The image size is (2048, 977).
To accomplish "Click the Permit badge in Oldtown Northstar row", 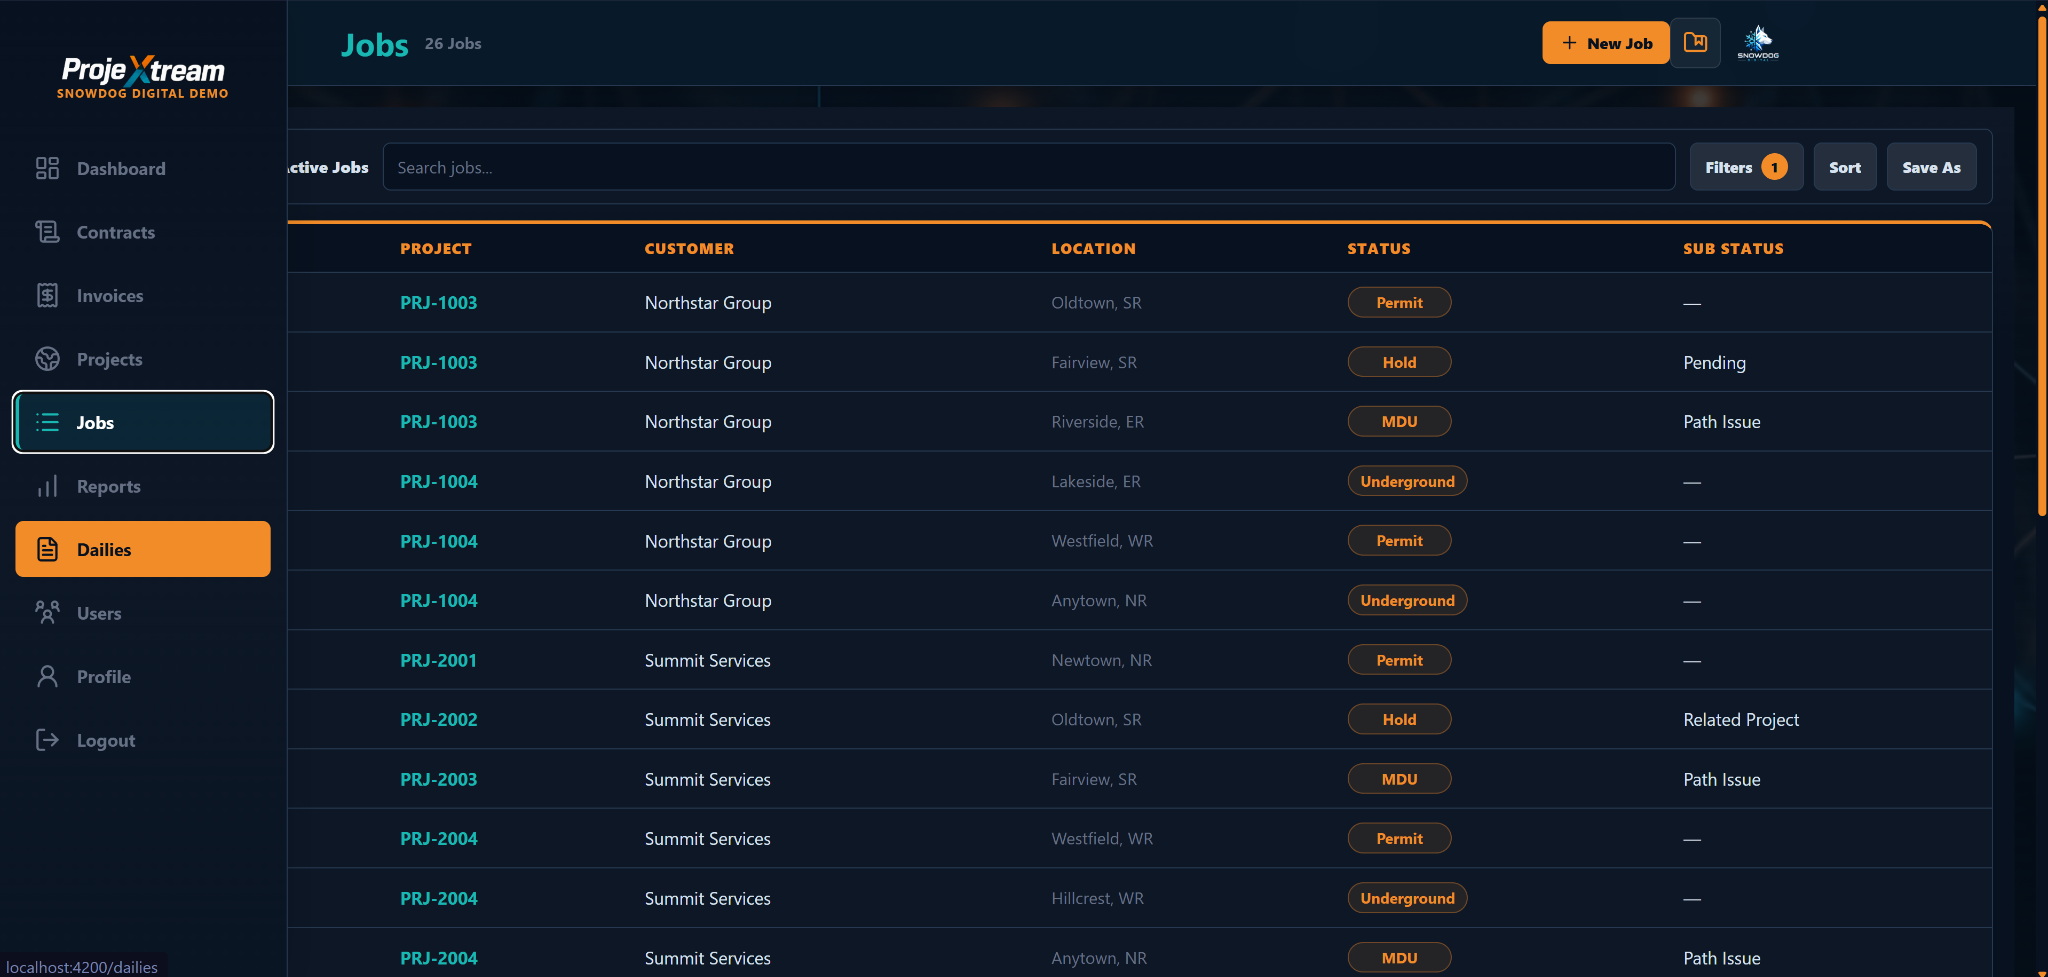I will 1399,302.
